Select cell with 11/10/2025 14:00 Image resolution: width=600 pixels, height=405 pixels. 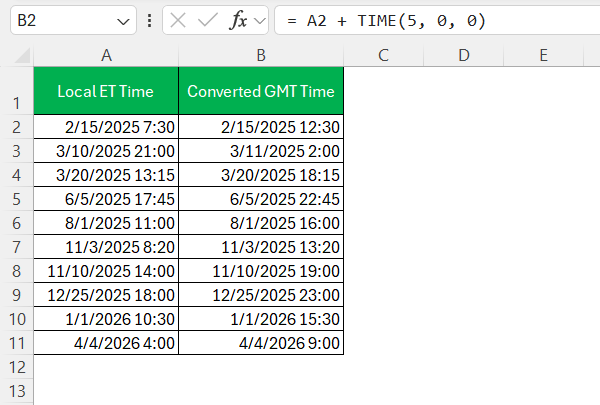[106, 271]
